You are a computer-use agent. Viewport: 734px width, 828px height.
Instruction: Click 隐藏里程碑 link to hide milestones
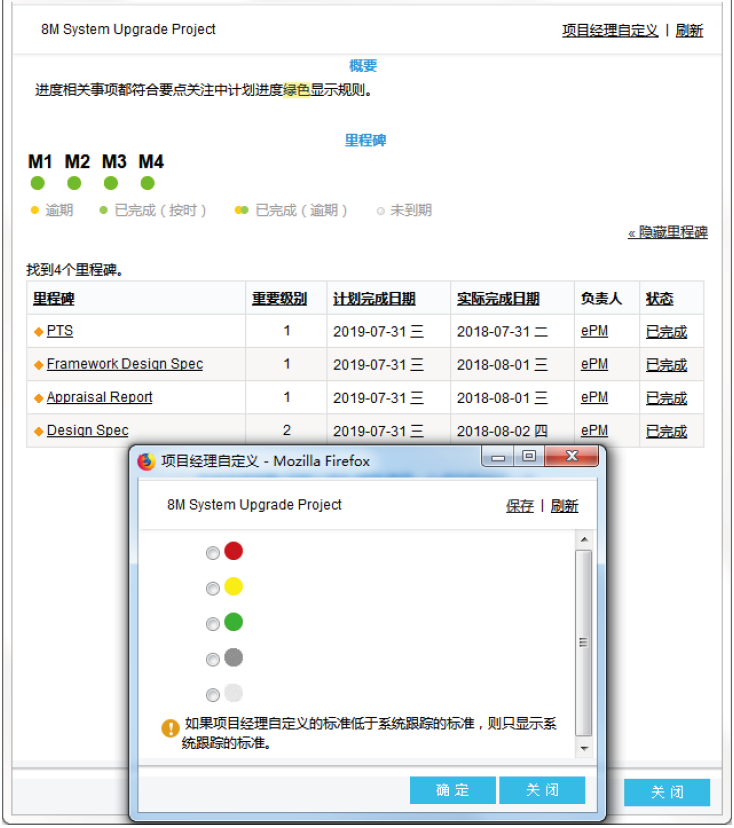(x=668, y=232)
